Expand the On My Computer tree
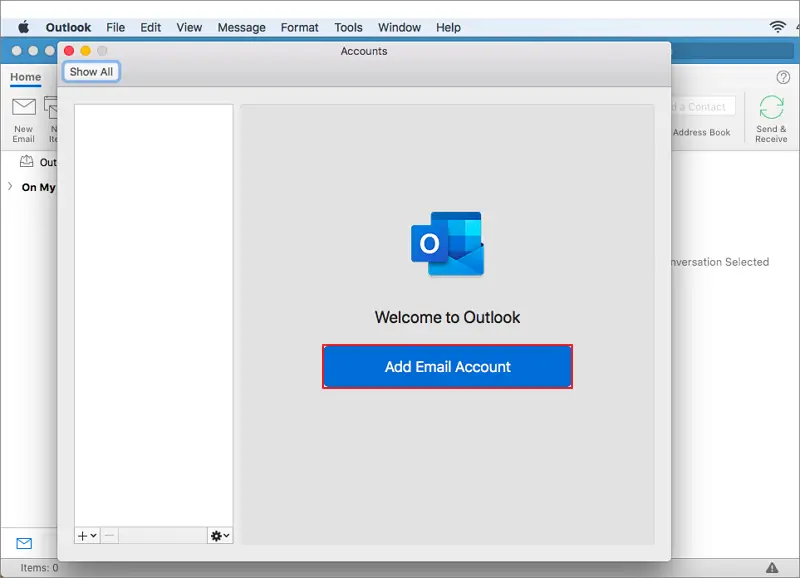 (x=10, y=186)
